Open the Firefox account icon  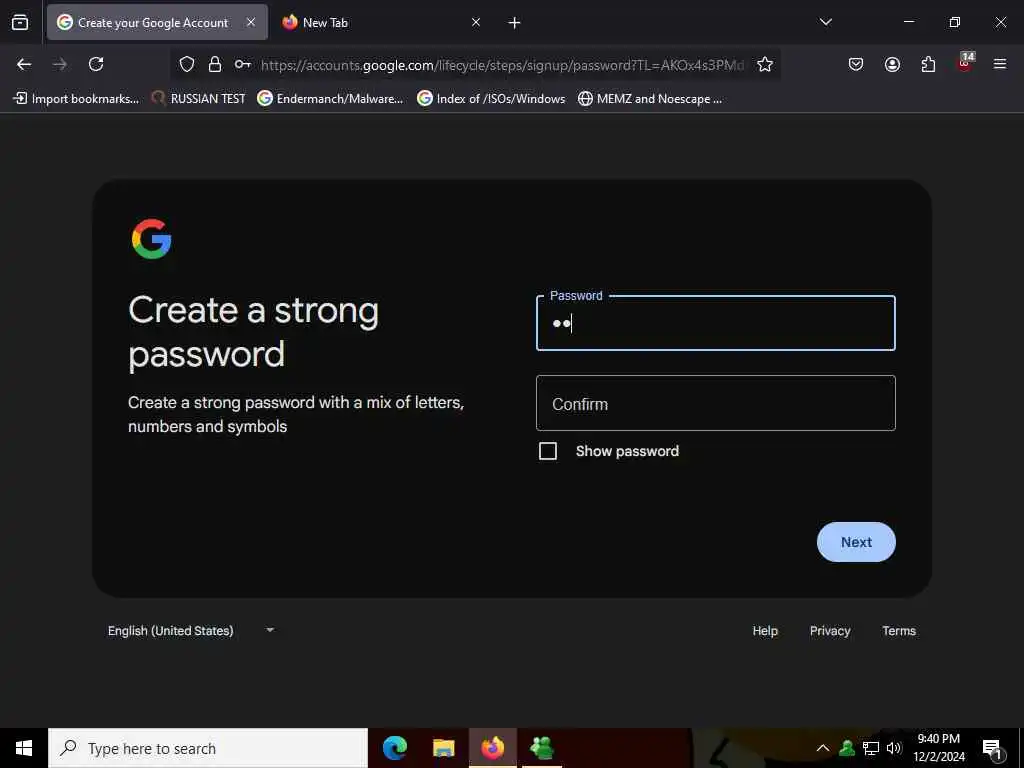click(x=892, y=64)
